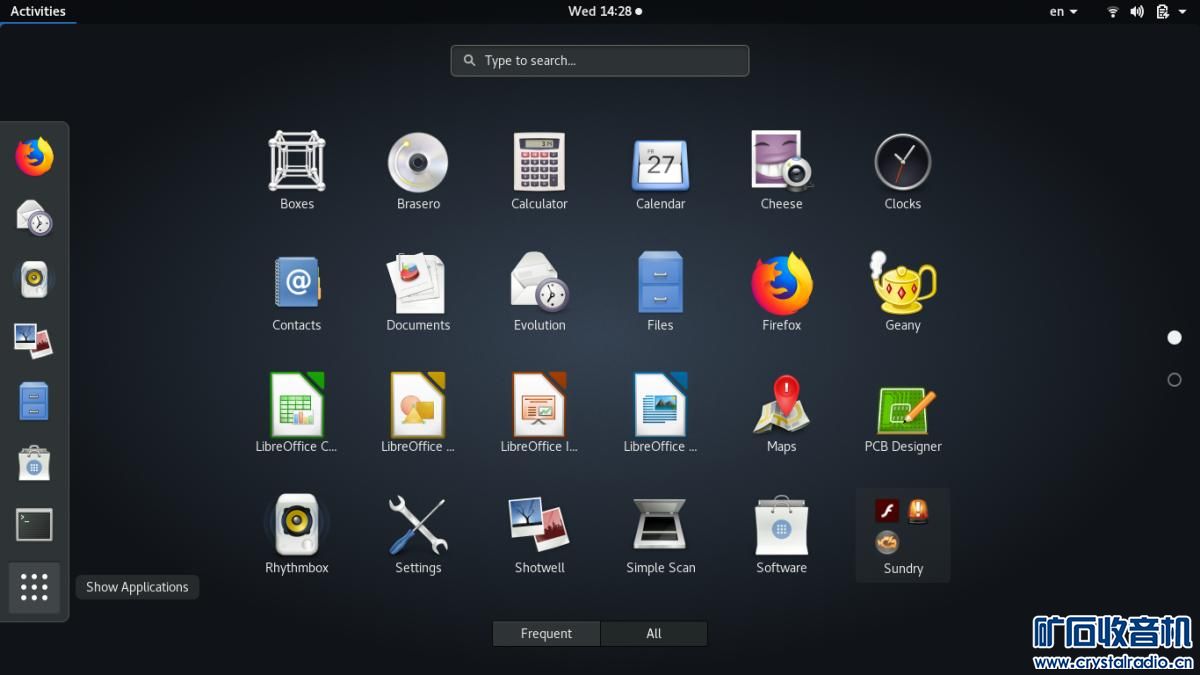Open Terminal from the dock
The height and width of the screenshot is (675, 1200).
(x=34, y=525)
